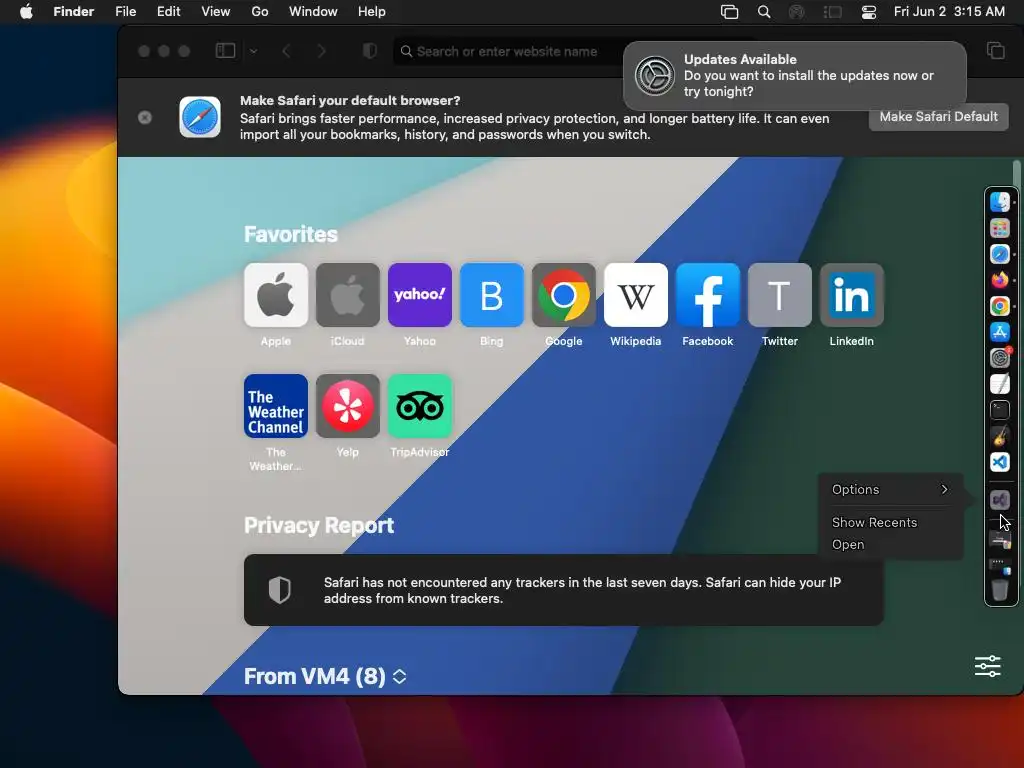Open the Apple favorite tile
The image size is (1024, 768).
coord(276,295)
